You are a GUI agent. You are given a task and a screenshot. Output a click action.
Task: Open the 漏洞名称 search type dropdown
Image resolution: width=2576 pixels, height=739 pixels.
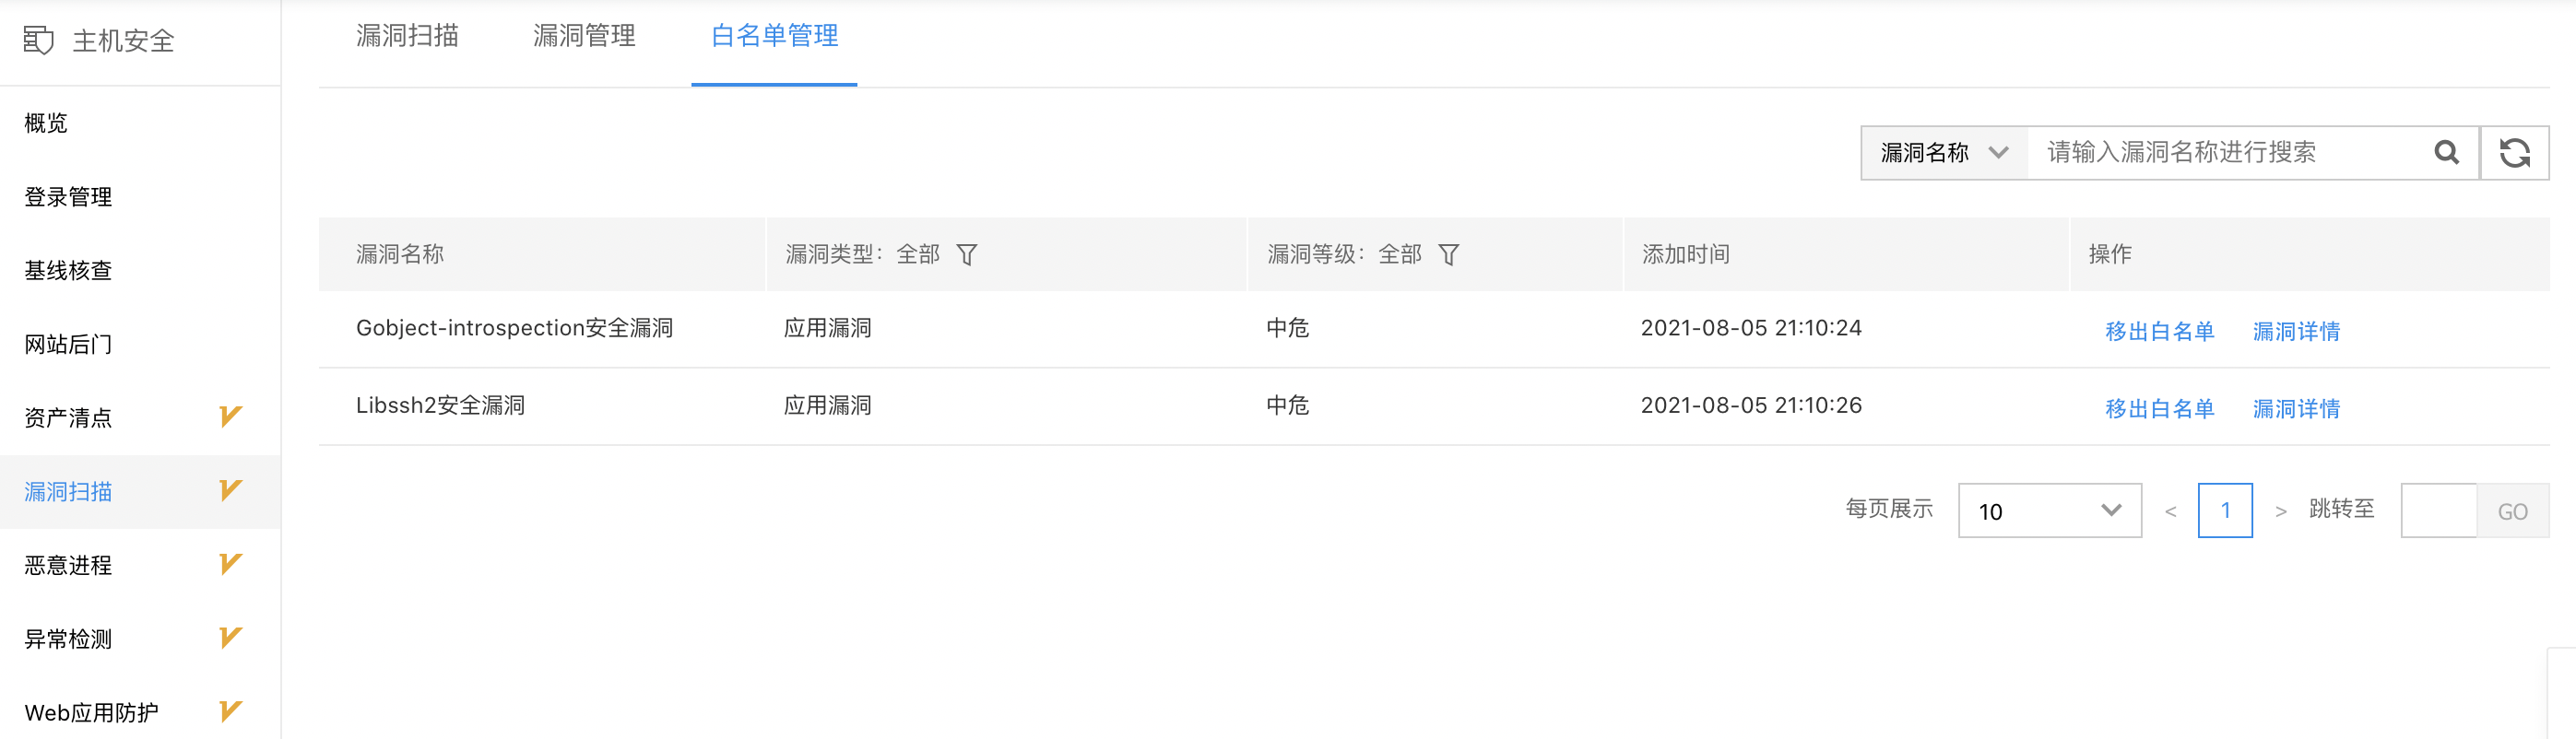click(1944, 153)
